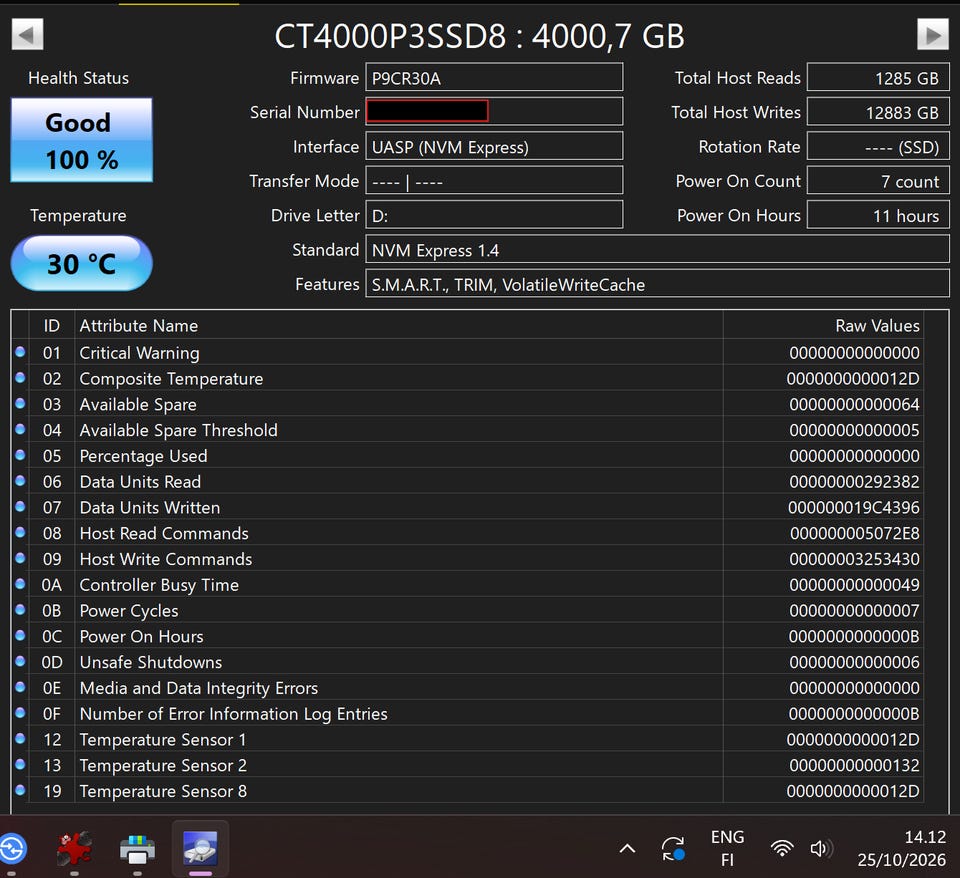Image resolution: width=960 pixels, height=878 pixels.
Task: Select the Media and Data Integrity Errors row
Action: point(468,688)
